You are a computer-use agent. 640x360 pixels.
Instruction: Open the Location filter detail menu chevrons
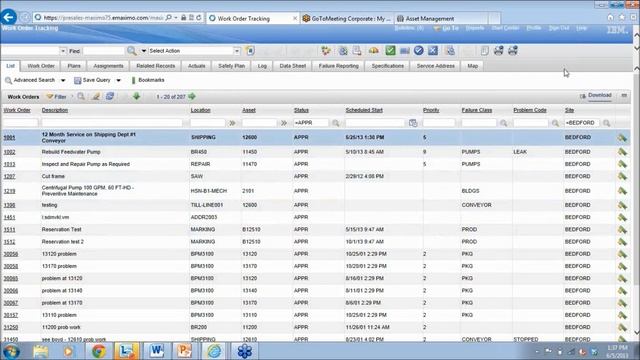(232, 123)
